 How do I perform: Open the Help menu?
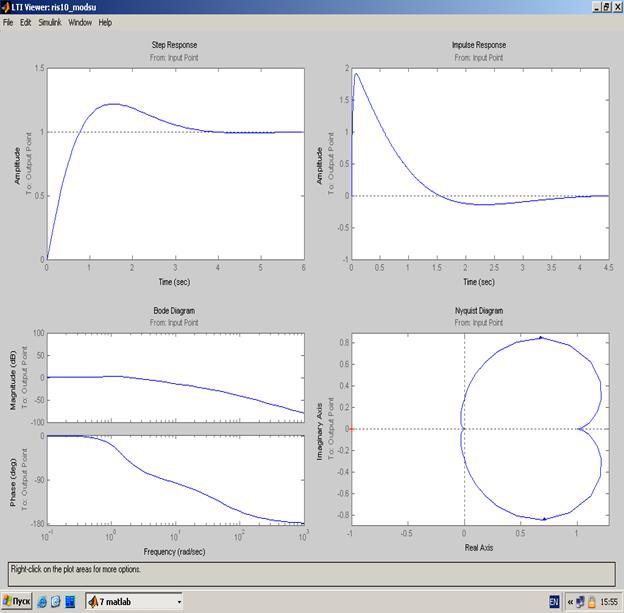(x=105, y=22)
